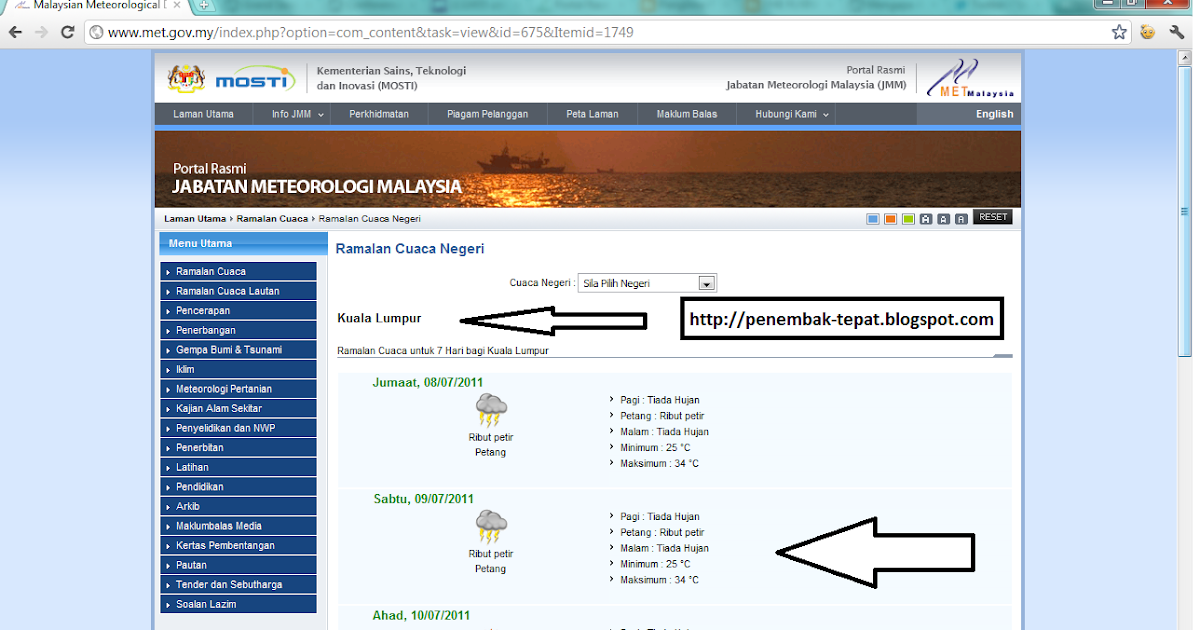Viewport: 1200px width, 630px height.
Task: Open Pendidikan in the side menu
Action: point(238,486)
